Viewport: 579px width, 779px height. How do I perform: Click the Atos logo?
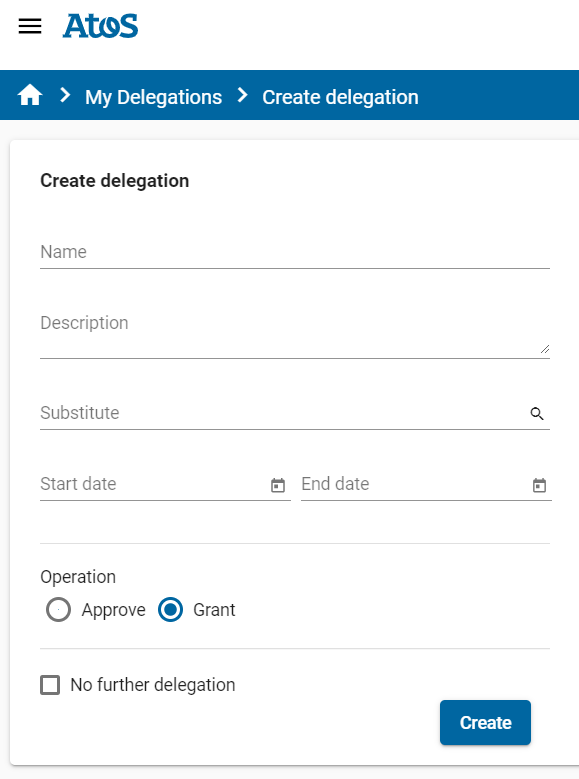click(100, 26)
